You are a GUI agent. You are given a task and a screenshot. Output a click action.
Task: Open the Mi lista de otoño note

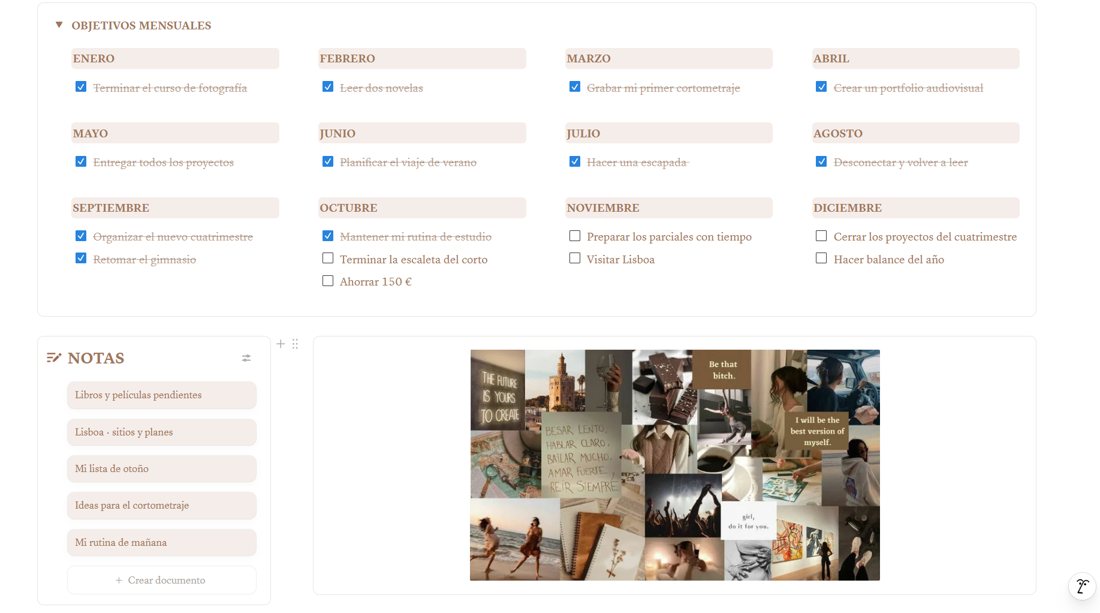pos(162,469)
